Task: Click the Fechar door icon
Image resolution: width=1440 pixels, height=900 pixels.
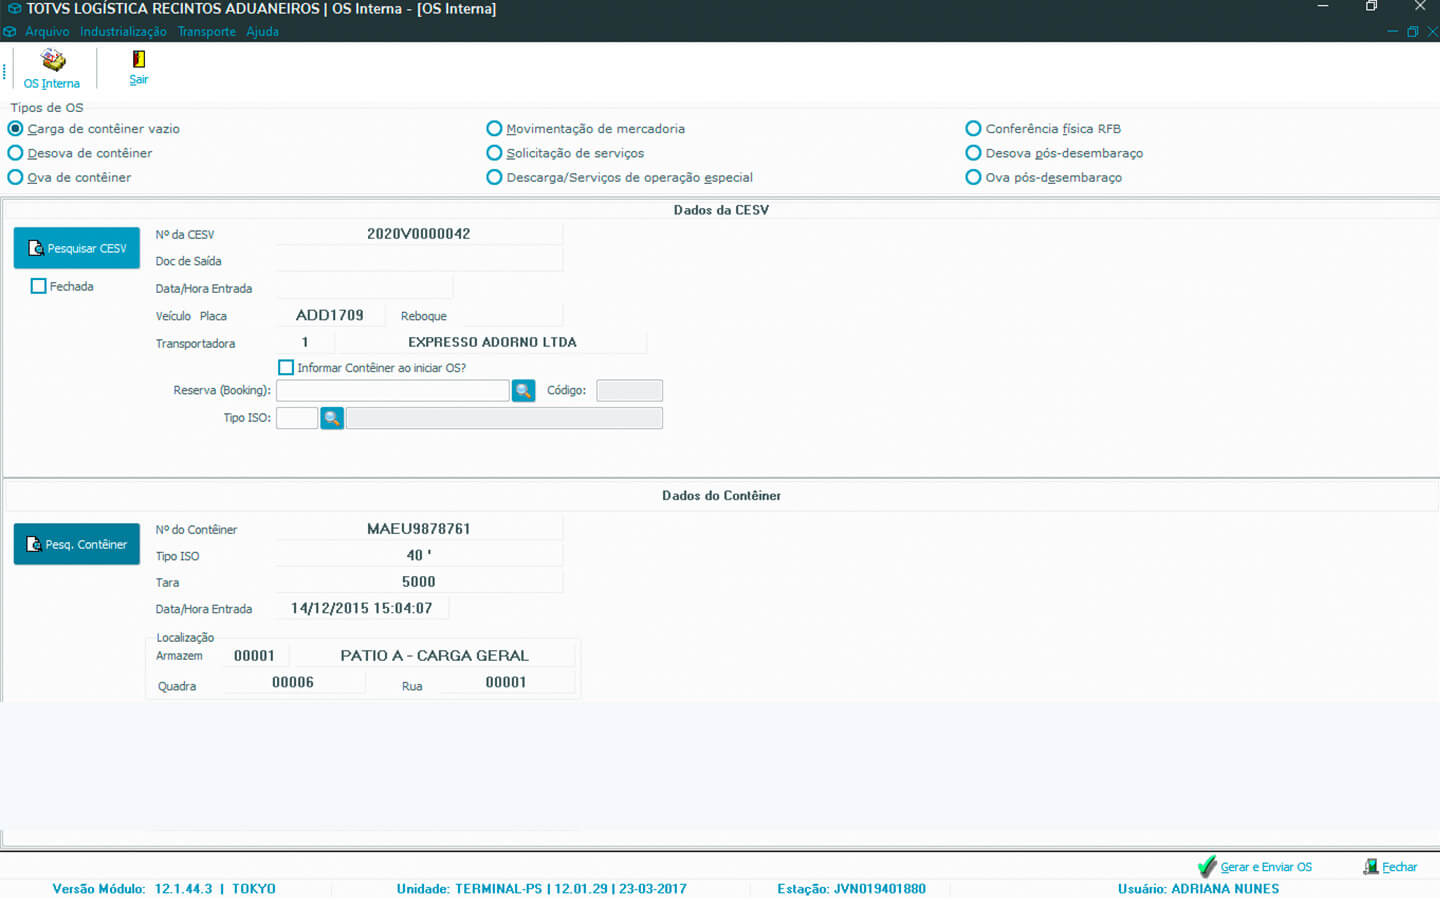Action: point(1371,867)
